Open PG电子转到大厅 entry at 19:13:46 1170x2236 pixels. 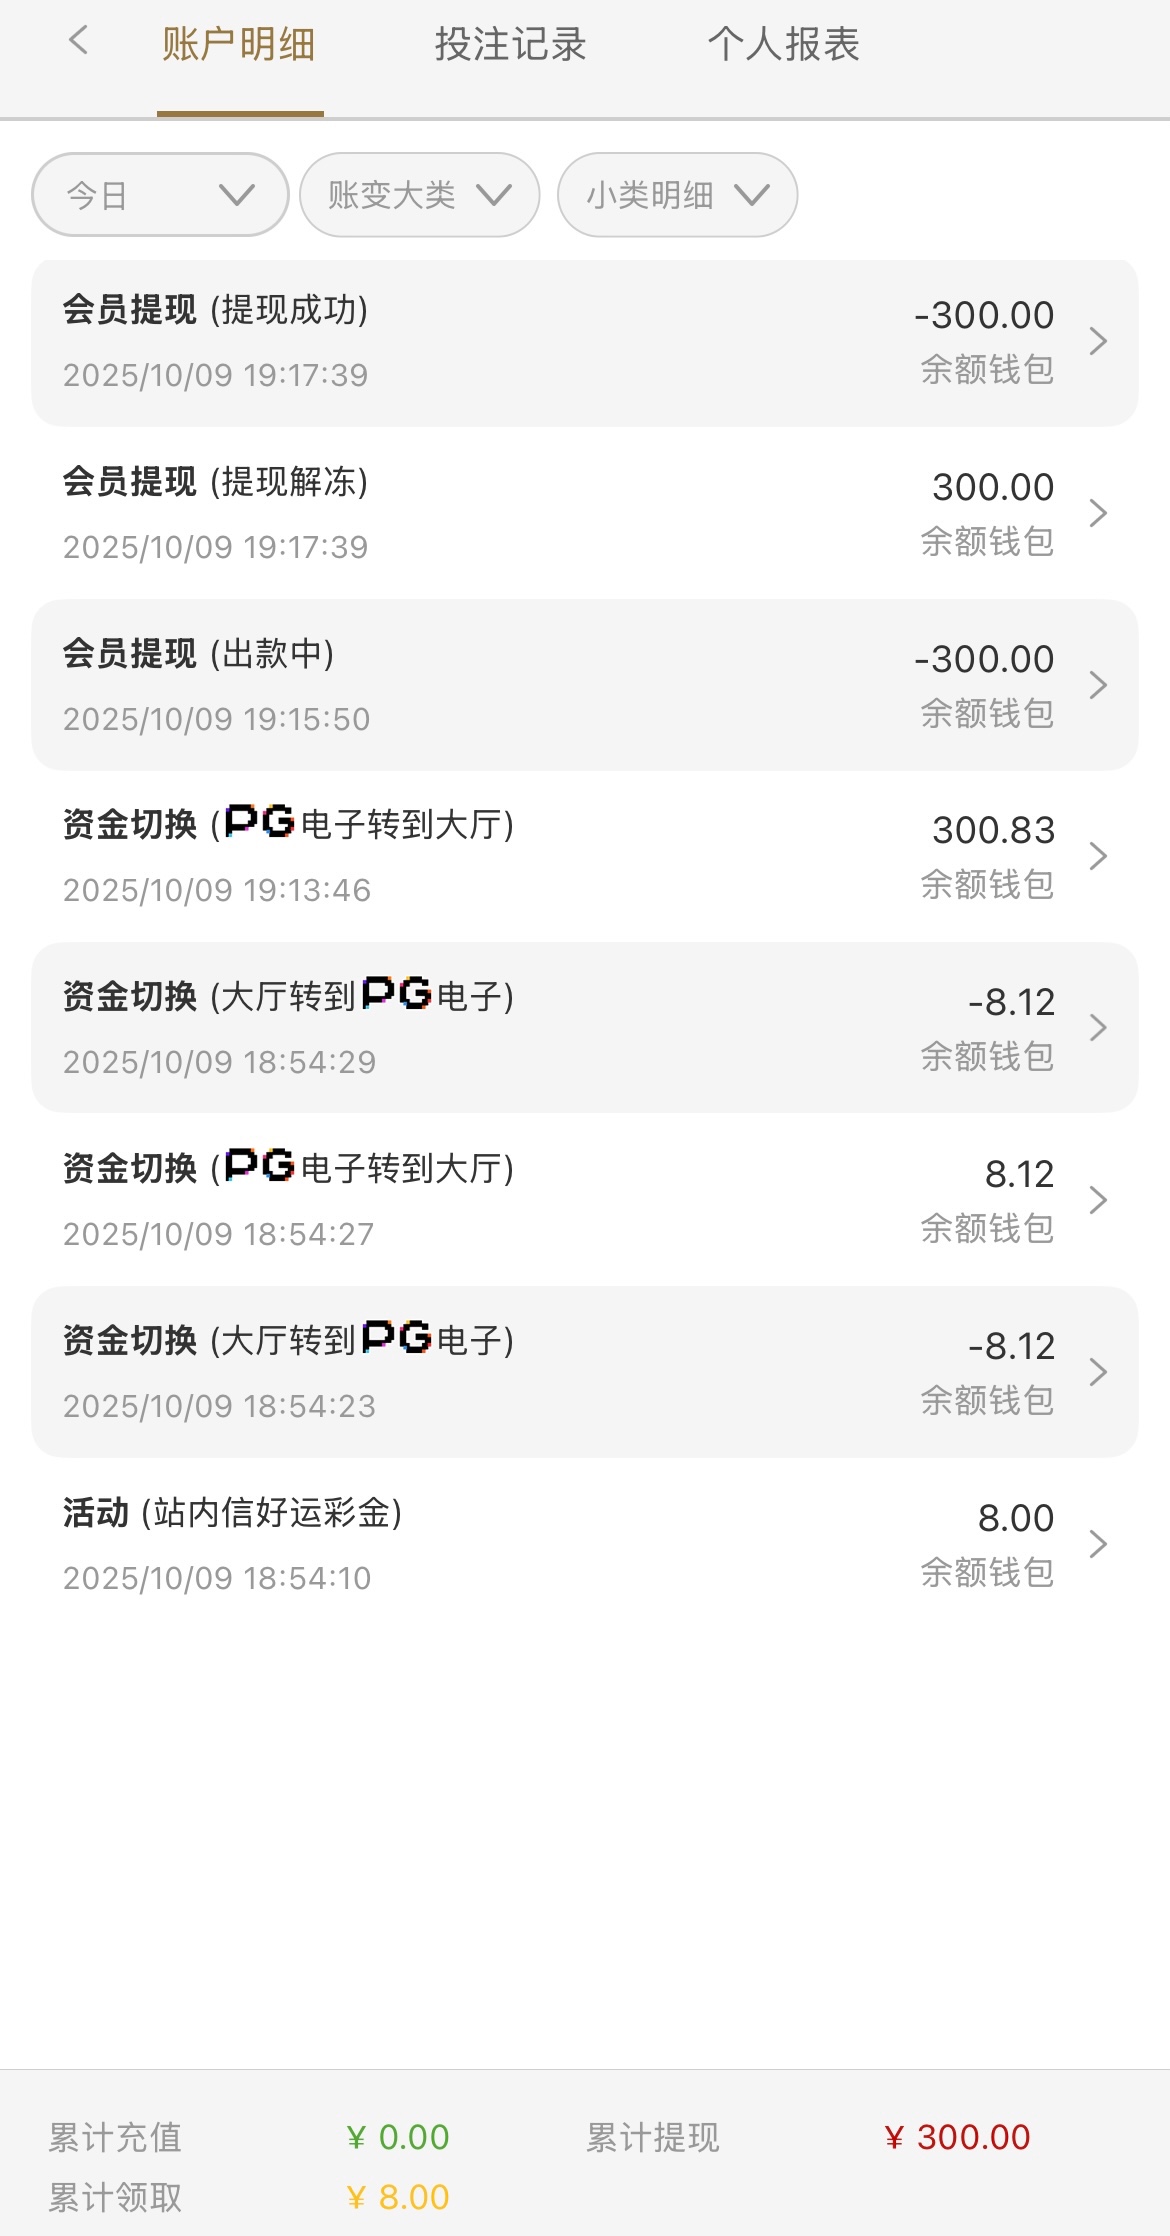click(500, 857)
